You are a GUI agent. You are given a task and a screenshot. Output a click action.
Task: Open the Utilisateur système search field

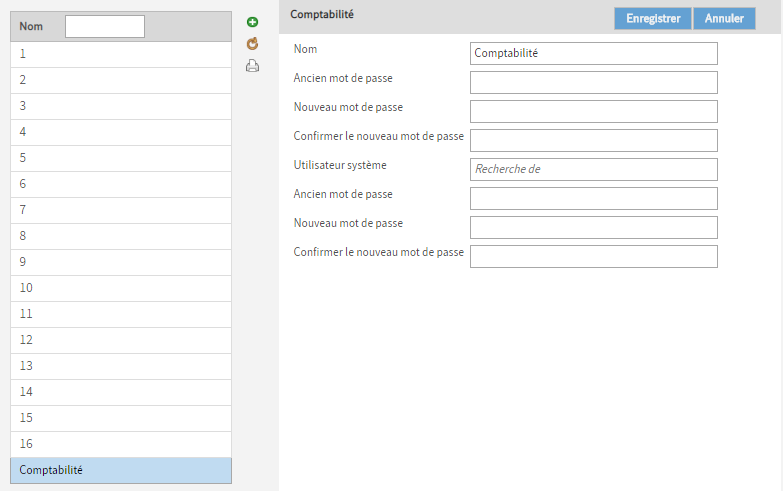point(594,169)
